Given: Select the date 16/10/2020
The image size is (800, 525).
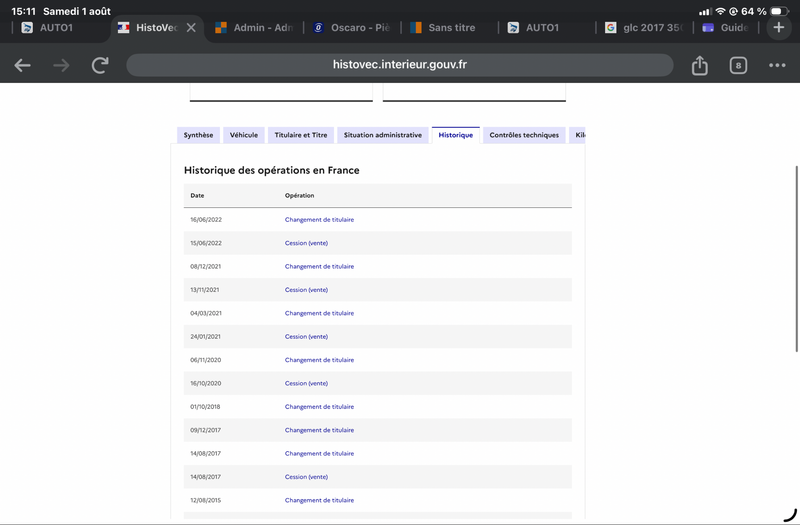Looking at the screenshot, I should click(x=206, y=383).
